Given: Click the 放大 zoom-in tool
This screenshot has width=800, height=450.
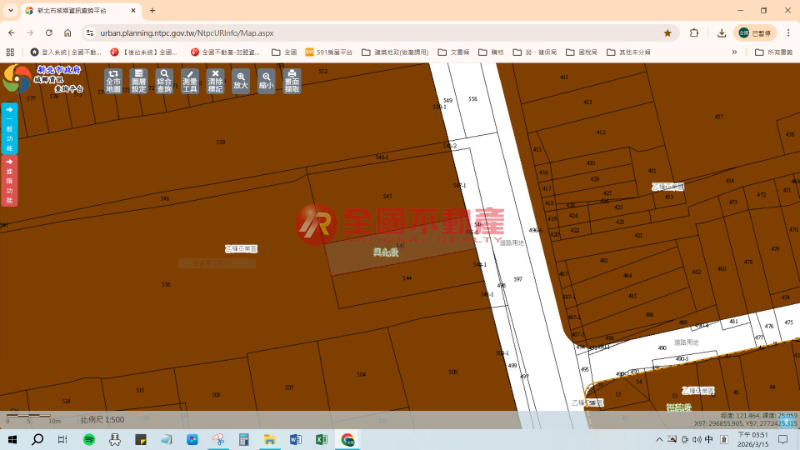Looking at the screenshot, I should click(x=241, y=80).
